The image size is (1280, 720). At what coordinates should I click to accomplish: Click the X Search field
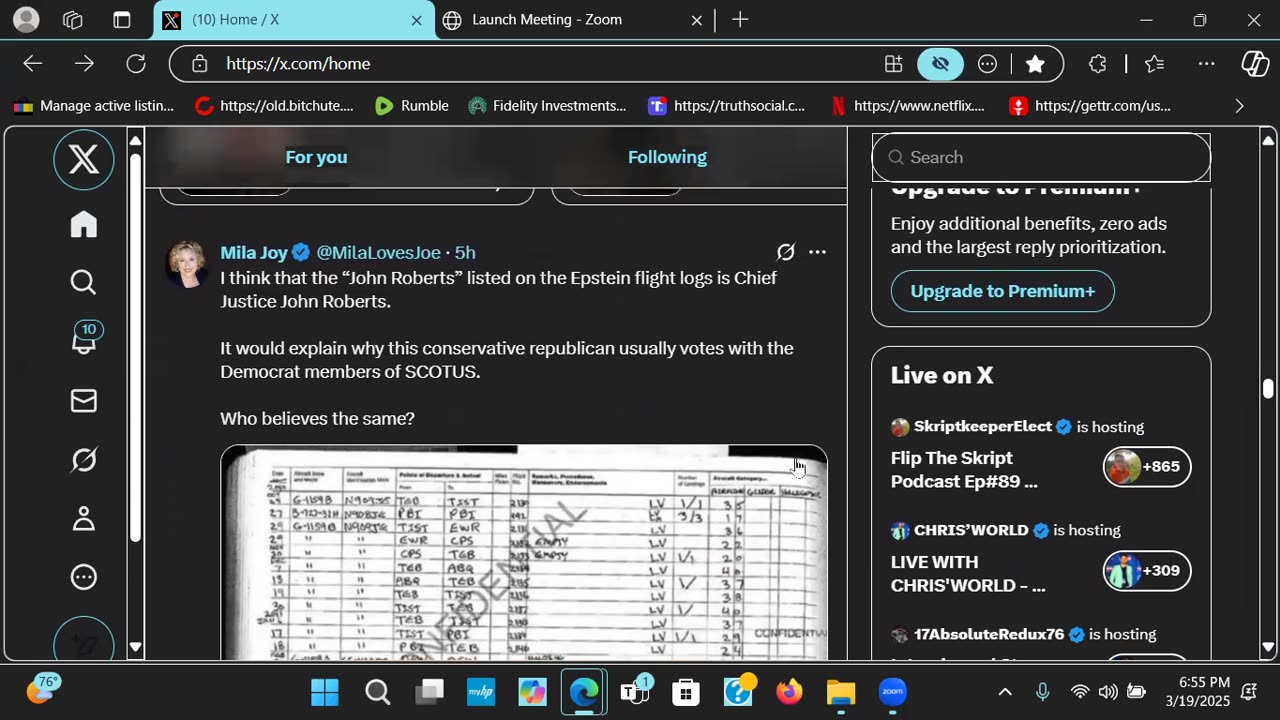(1041, 157)
